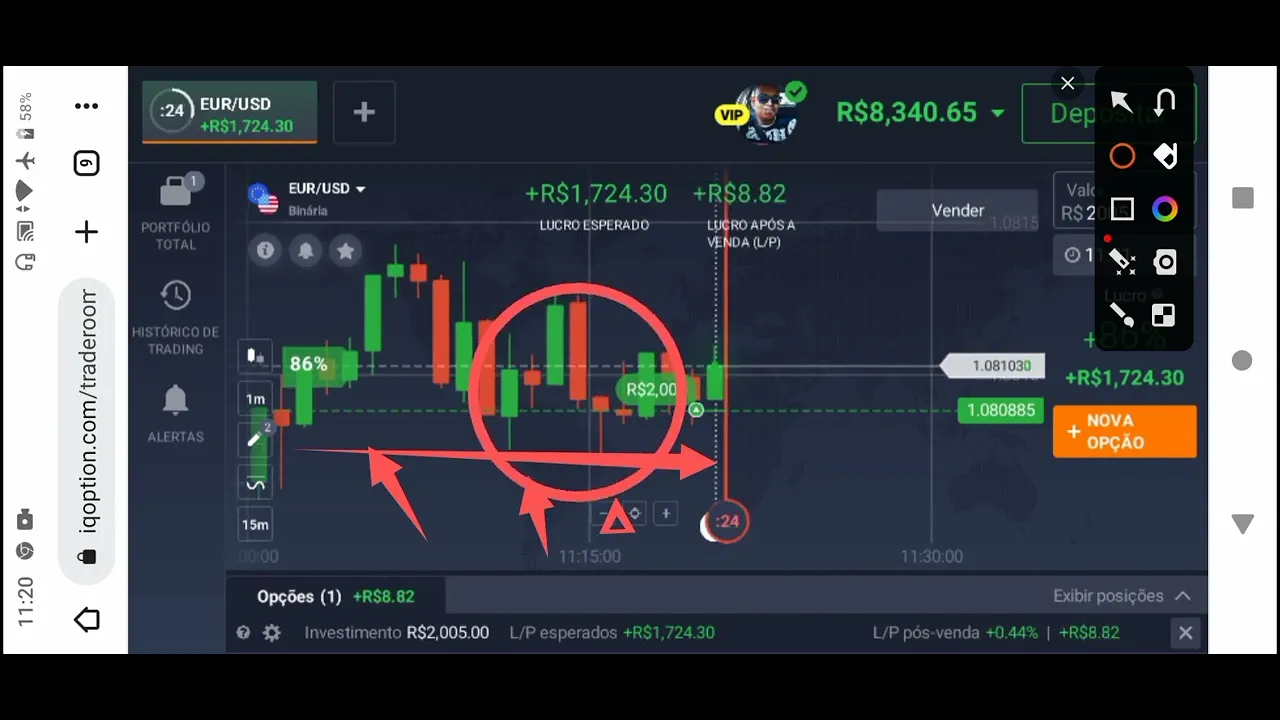1280x720 pixels.
Task: Open the browser three-dot menu
Action: pos(87,106)
